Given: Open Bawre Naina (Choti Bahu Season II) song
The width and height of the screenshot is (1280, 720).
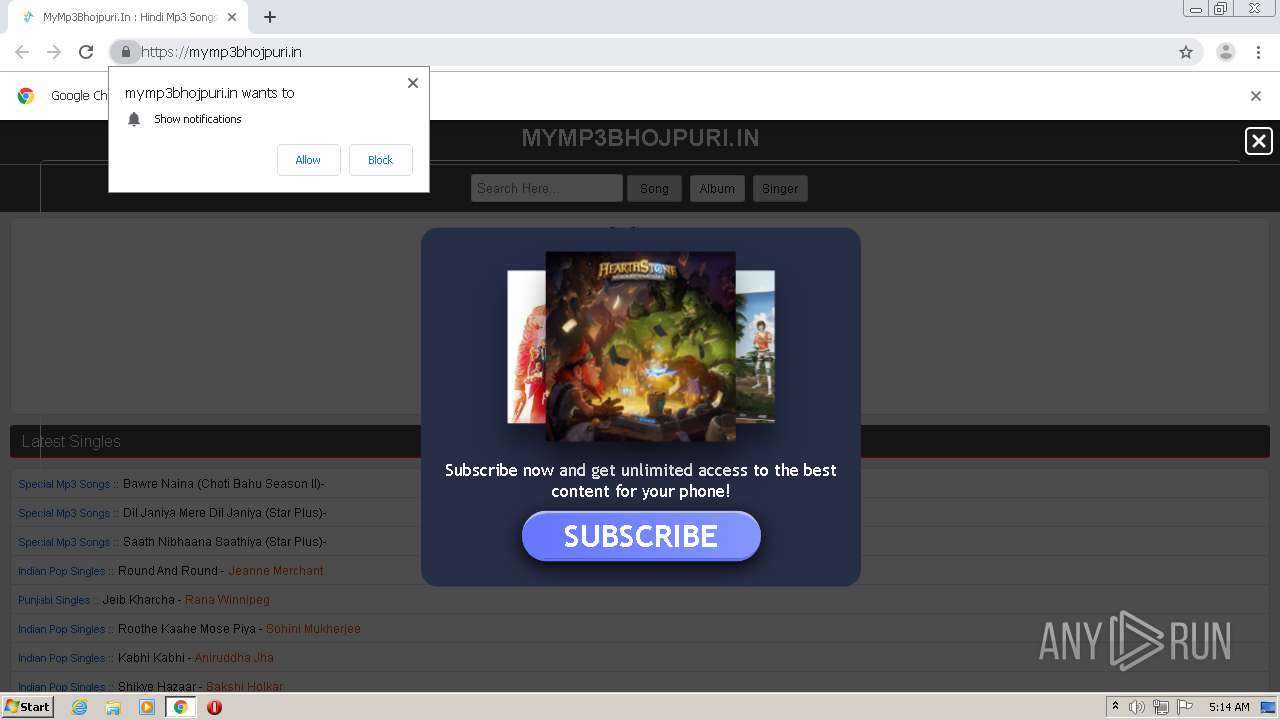Looking at the screenshot, I should click(x=223, y=484).
